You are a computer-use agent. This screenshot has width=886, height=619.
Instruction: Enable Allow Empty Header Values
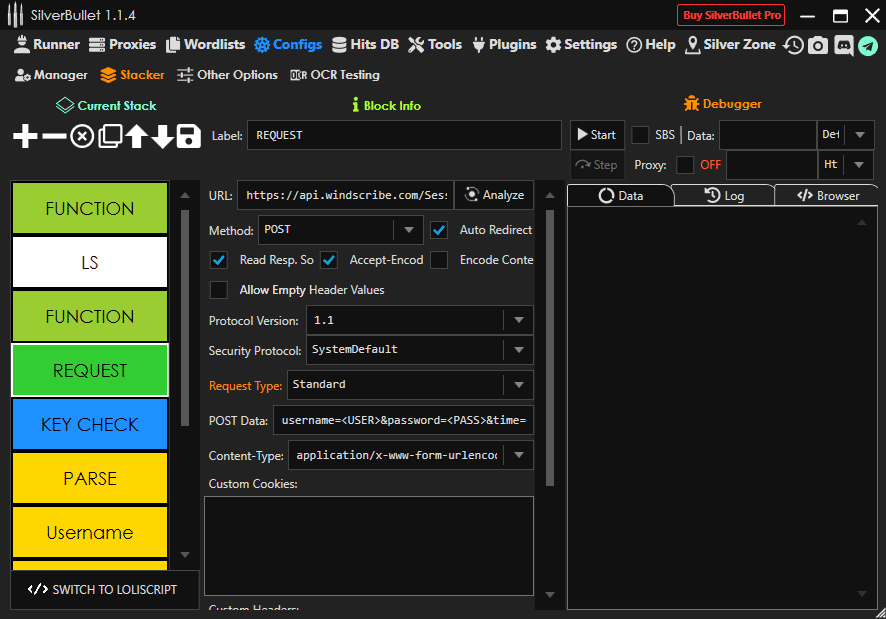pos(218,290)
